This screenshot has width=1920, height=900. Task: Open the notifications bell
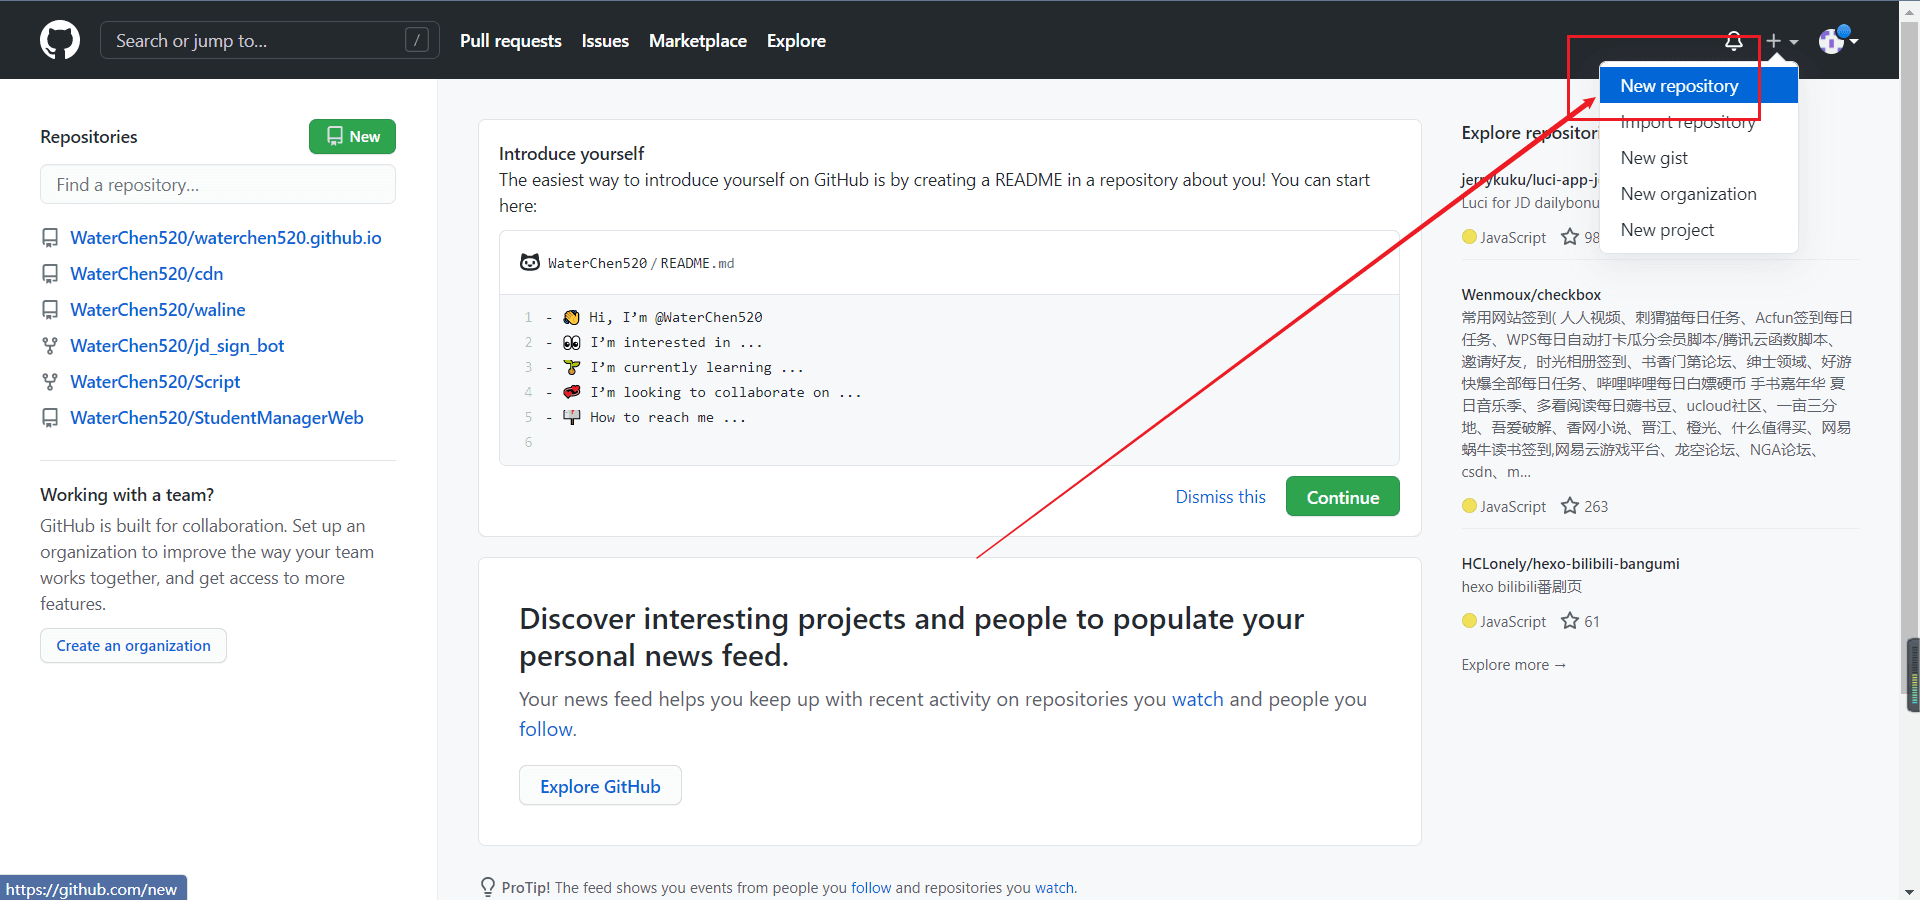1734,41
